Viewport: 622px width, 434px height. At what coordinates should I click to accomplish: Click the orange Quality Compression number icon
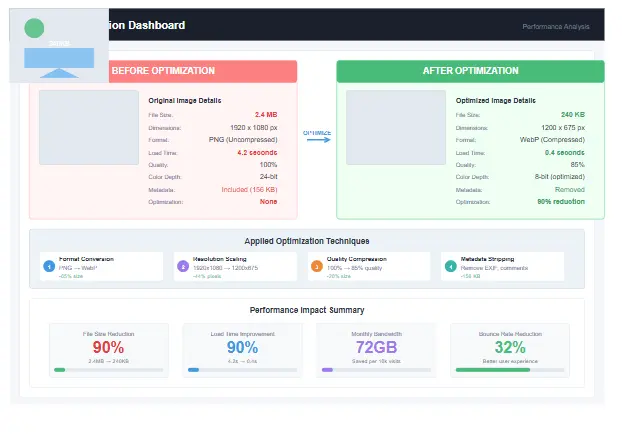coord(317,265)
